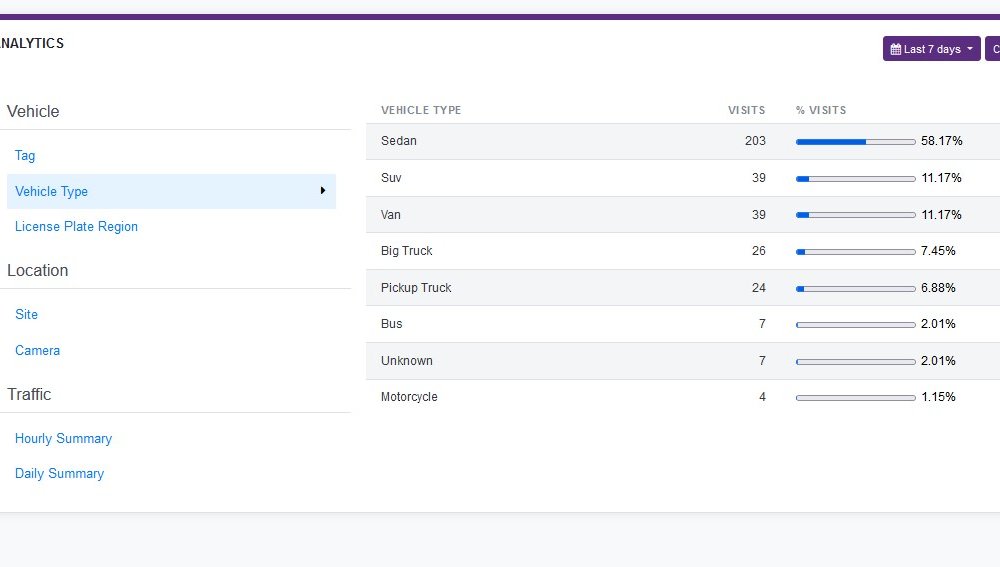The width and height of the screenshot is (1000, 567).
Task: Click the calendar icon in date range button
Action: (x=895, y=49)
